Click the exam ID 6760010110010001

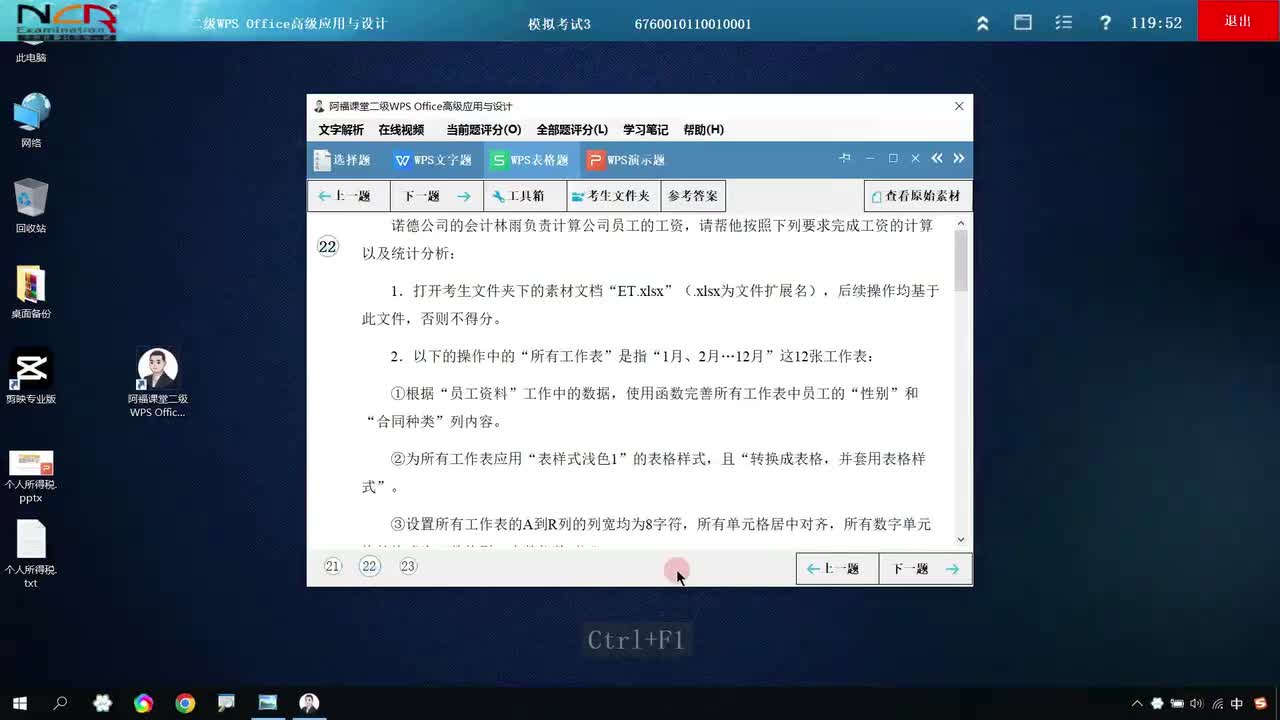click(693, 24)
